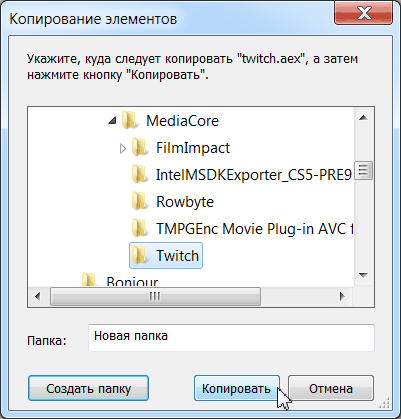The image size is (401, 419).
Task: Click the Bonjour folder icon
Action: coord(89,280)
